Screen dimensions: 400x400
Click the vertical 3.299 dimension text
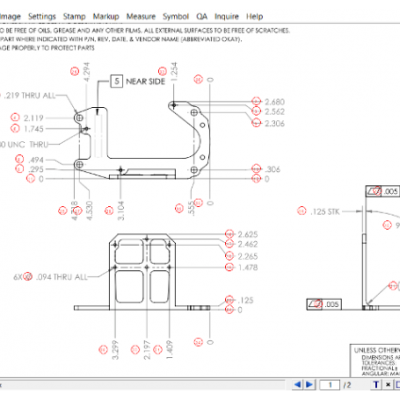pos(115,350)
